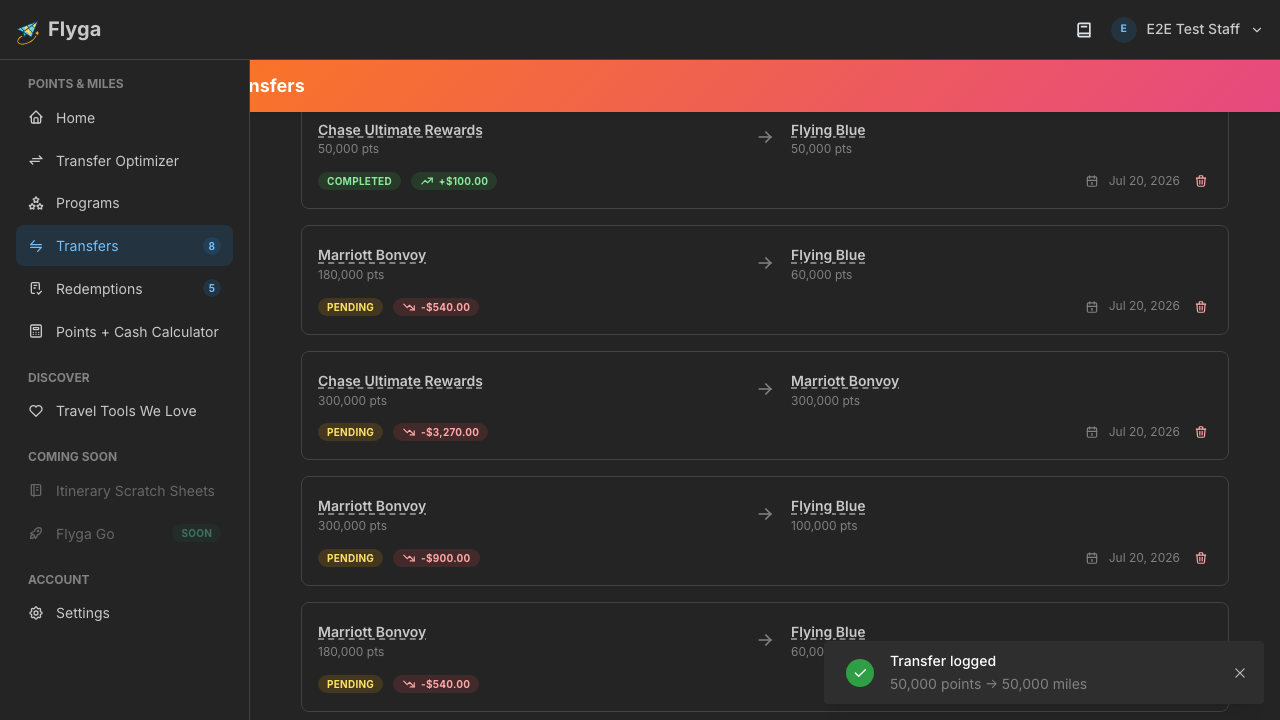
Task: Click the trend-down icon in the -$3,270.00 badge
Action: [x=409, y=432]
